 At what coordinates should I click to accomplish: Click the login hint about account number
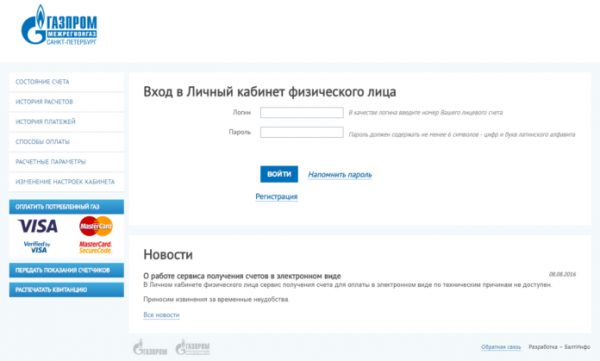(426, 113)
